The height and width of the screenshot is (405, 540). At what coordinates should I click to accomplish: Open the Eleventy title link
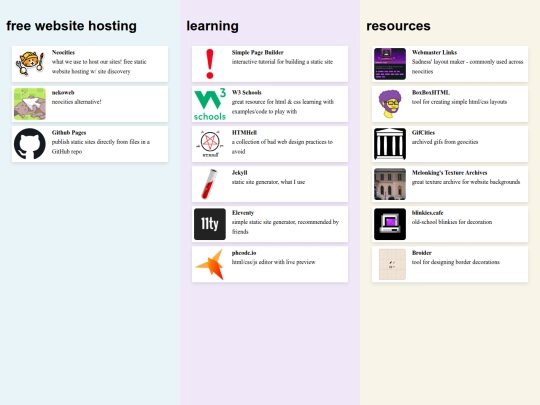pyautogui.click(x=243, y=212)
